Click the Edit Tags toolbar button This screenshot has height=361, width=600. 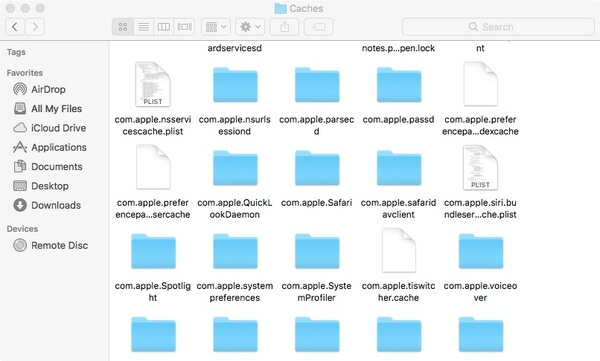tap(318, 27)
